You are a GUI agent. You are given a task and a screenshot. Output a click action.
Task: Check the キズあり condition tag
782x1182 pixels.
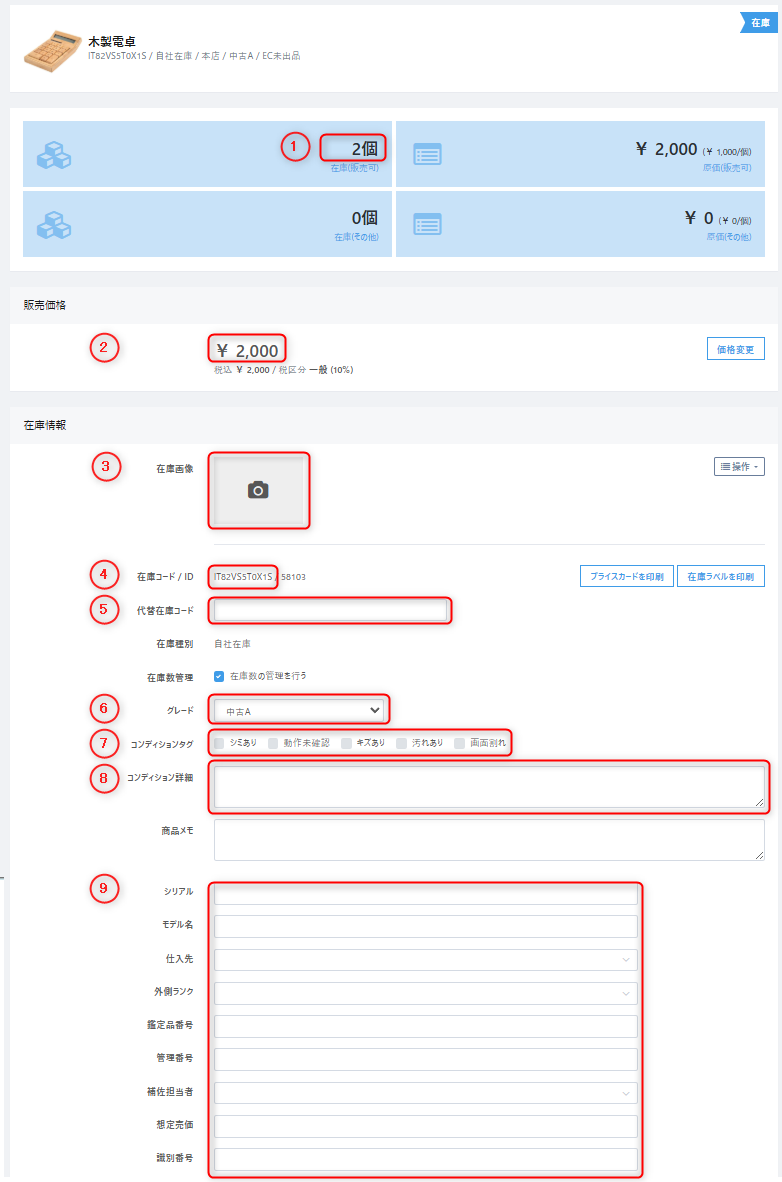point(346,743)
